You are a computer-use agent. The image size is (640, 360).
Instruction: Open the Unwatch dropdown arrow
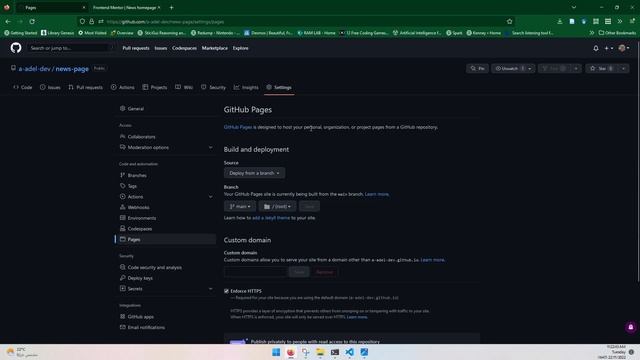click(x=530, y=69)
